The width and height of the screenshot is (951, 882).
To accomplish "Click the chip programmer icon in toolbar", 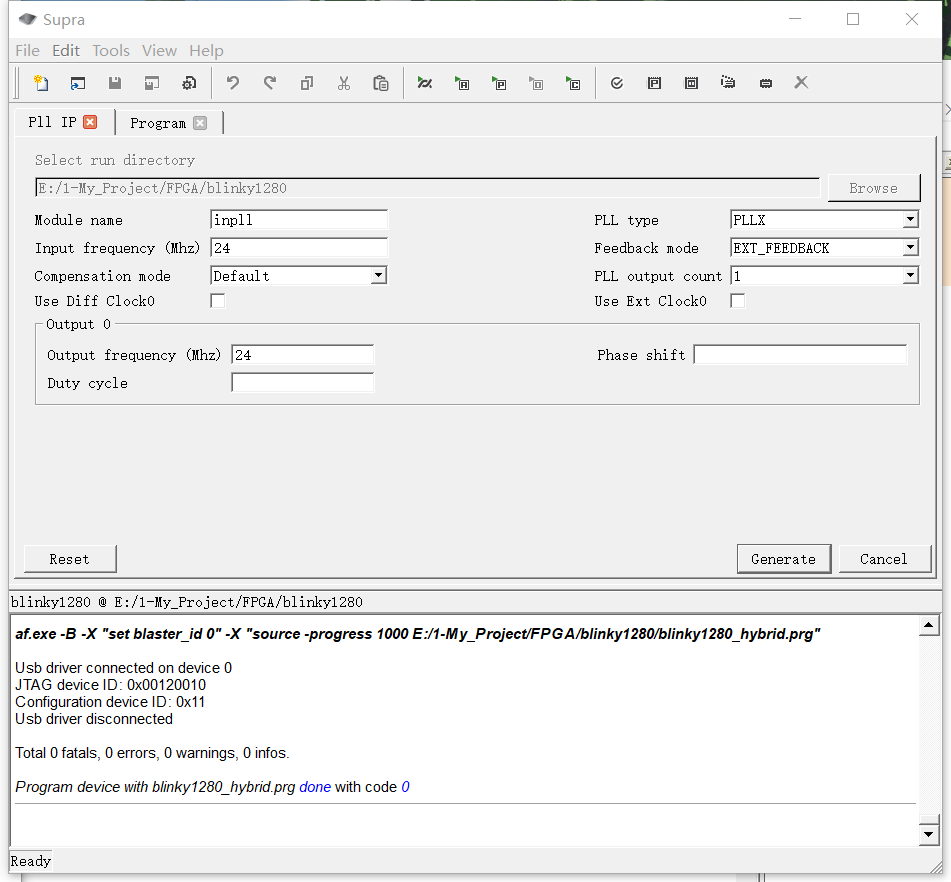I will tap(765, 83).
